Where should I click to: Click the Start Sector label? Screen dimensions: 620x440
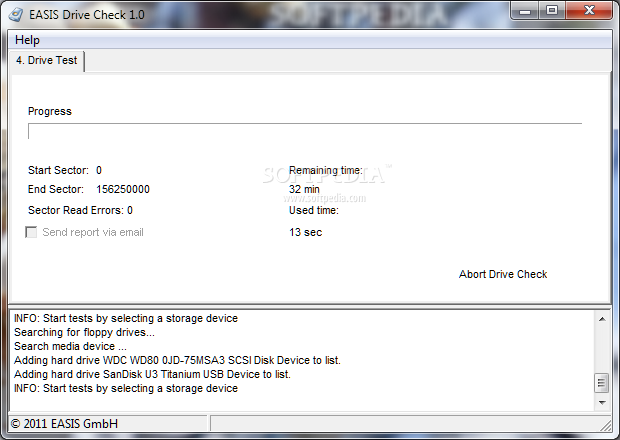pyautogui.click(x=58, y=170)
